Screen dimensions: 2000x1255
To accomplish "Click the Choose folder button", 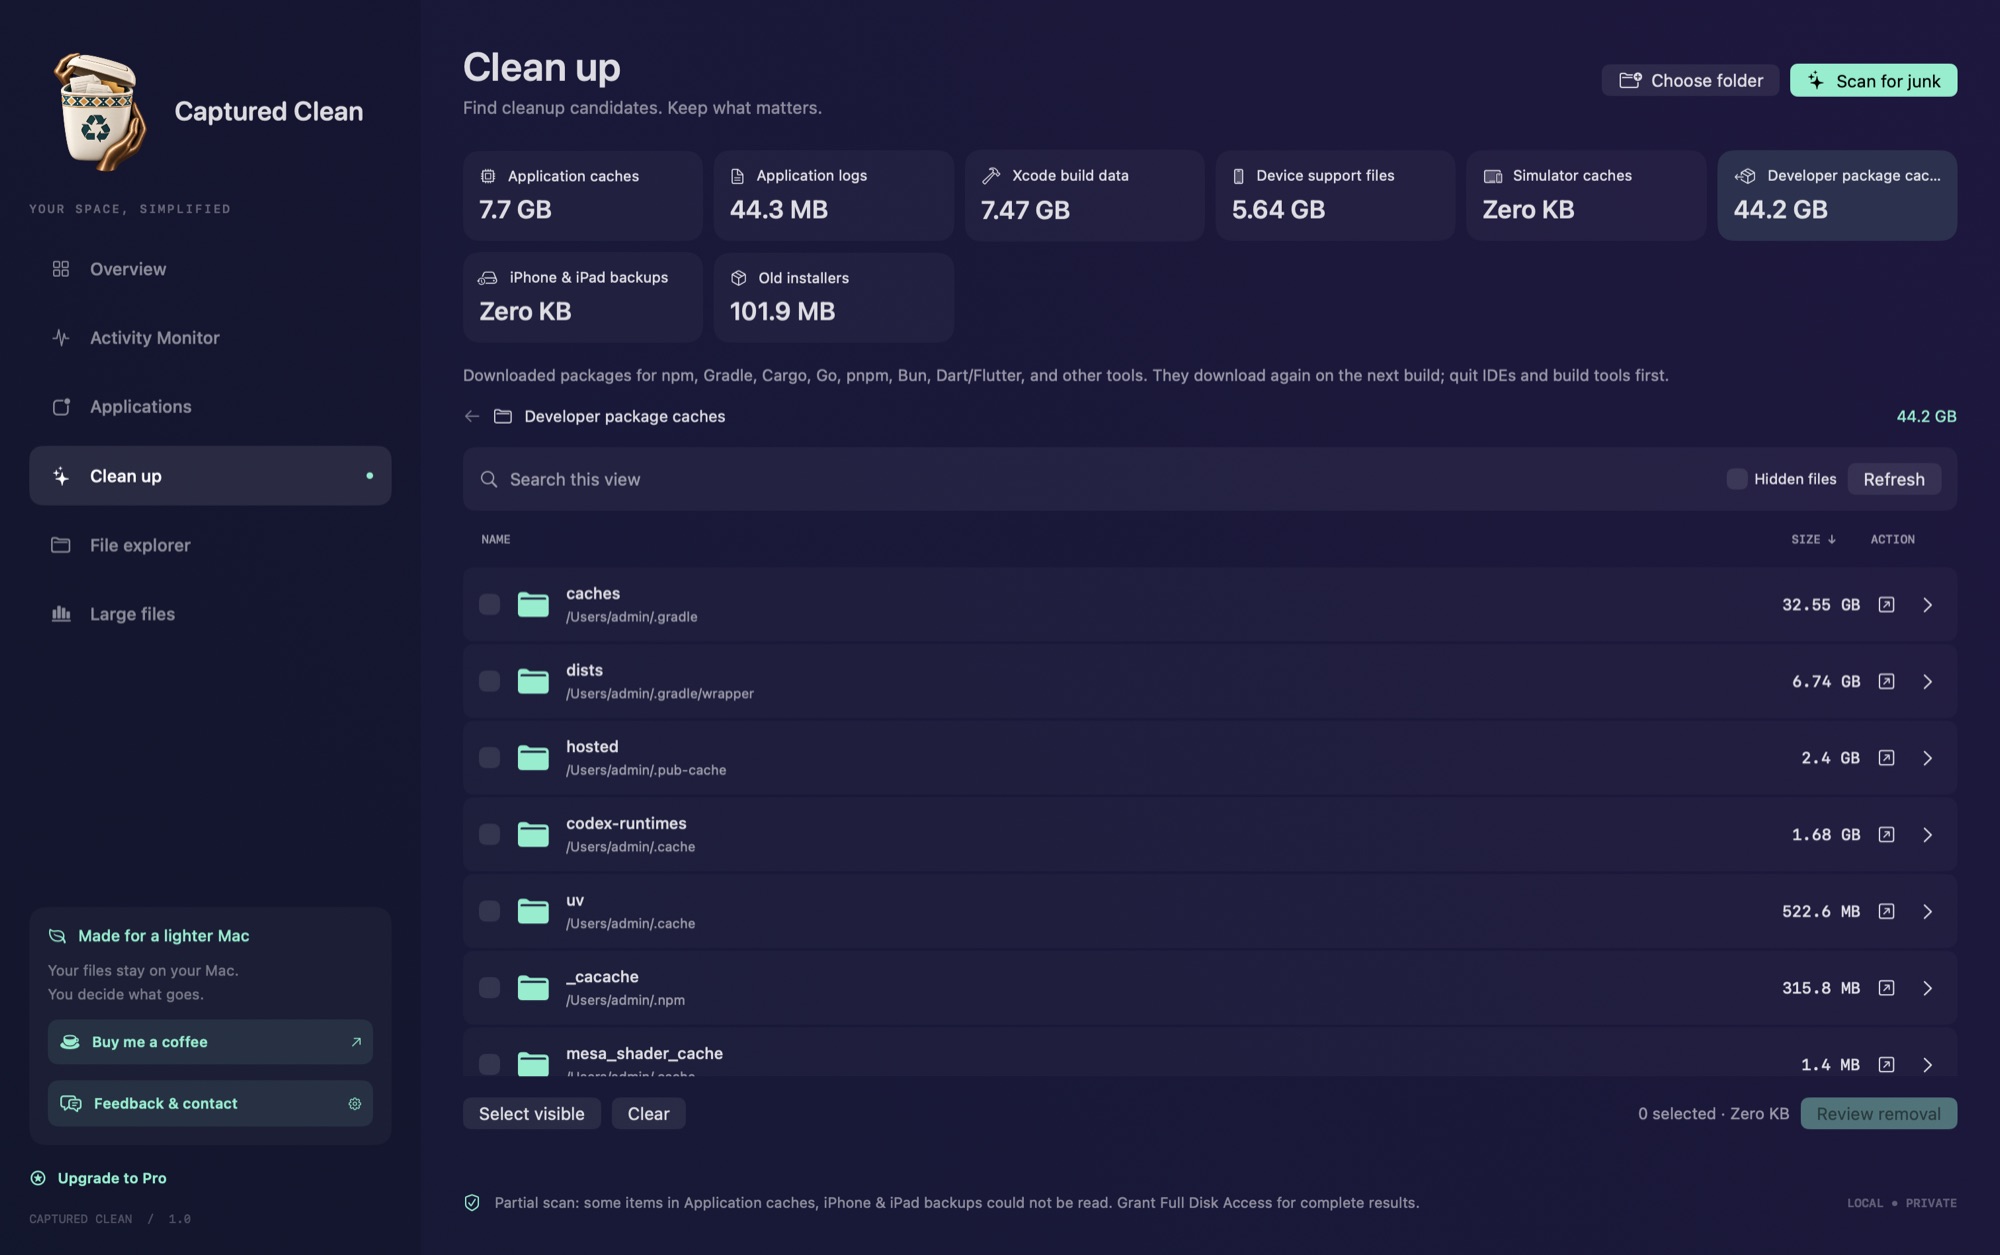I will point(1690,81).
